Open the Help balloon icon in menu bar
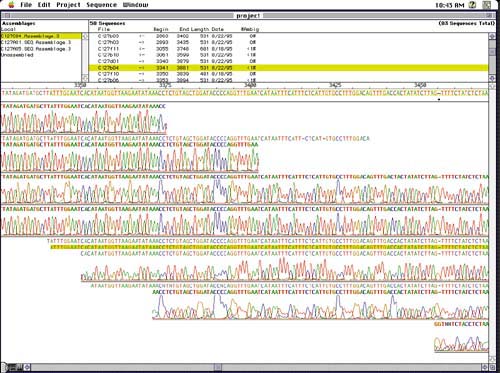The width and height of the screenshot is (500, 373). point(472,5)
